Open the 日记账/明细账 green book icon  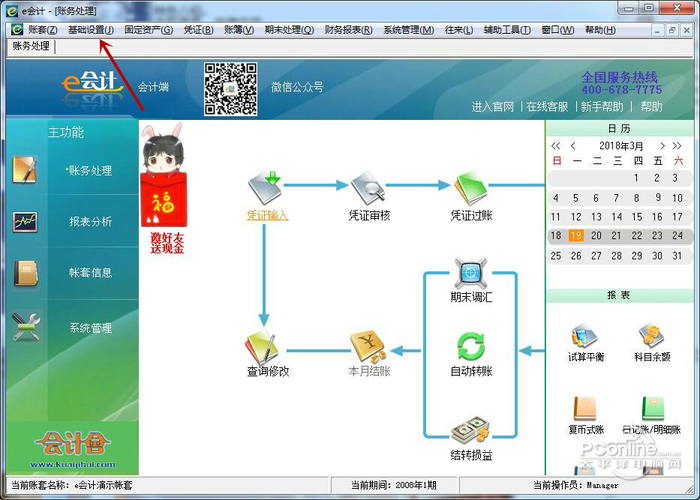point(653,408)
